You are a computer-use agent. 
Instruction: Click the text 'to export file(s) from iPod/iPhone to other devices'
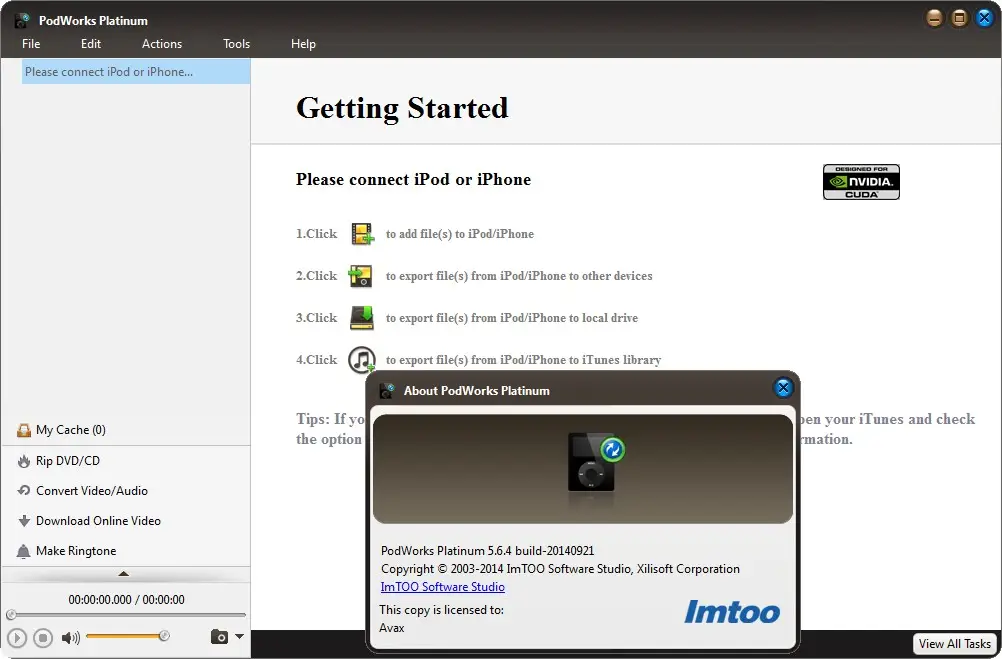519,276
